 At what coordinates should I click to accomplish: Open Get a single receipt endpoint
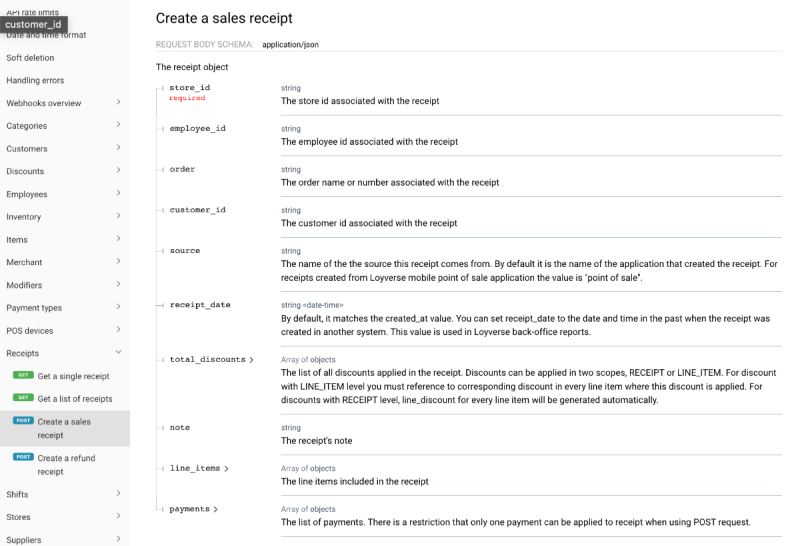point(73,376)
